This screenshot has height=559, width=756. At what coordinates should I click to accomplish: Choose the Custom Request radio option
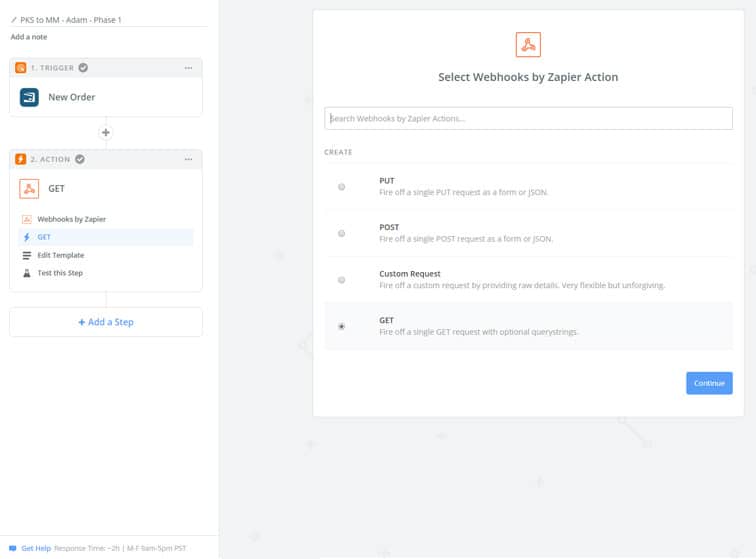(342, 280)
